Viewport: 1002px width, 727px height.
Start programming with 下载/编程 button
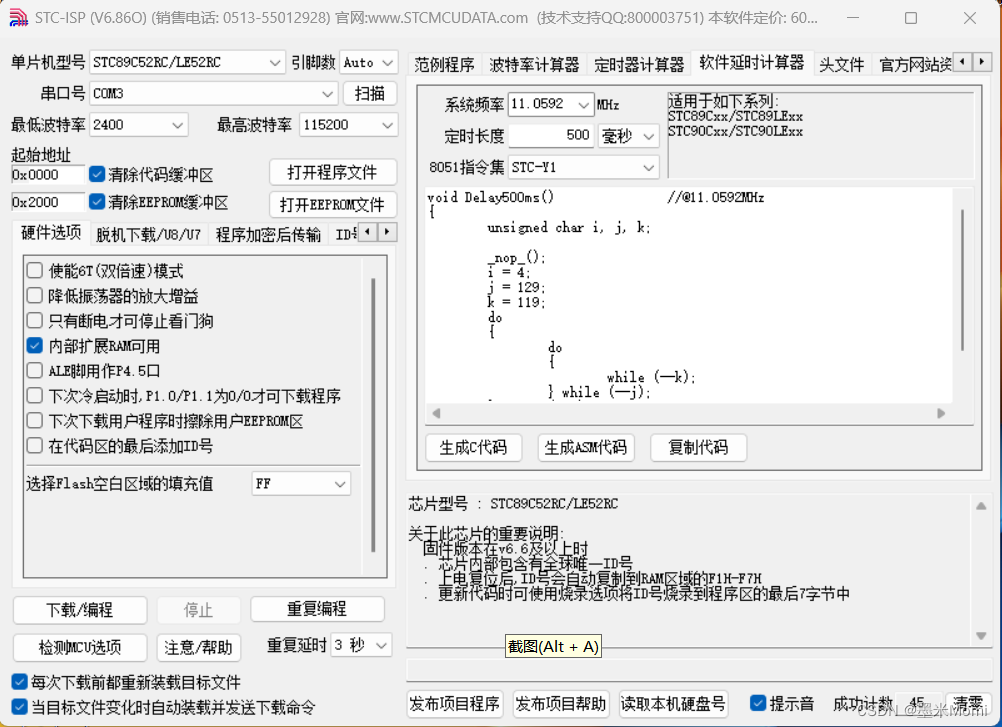[79, 609]
